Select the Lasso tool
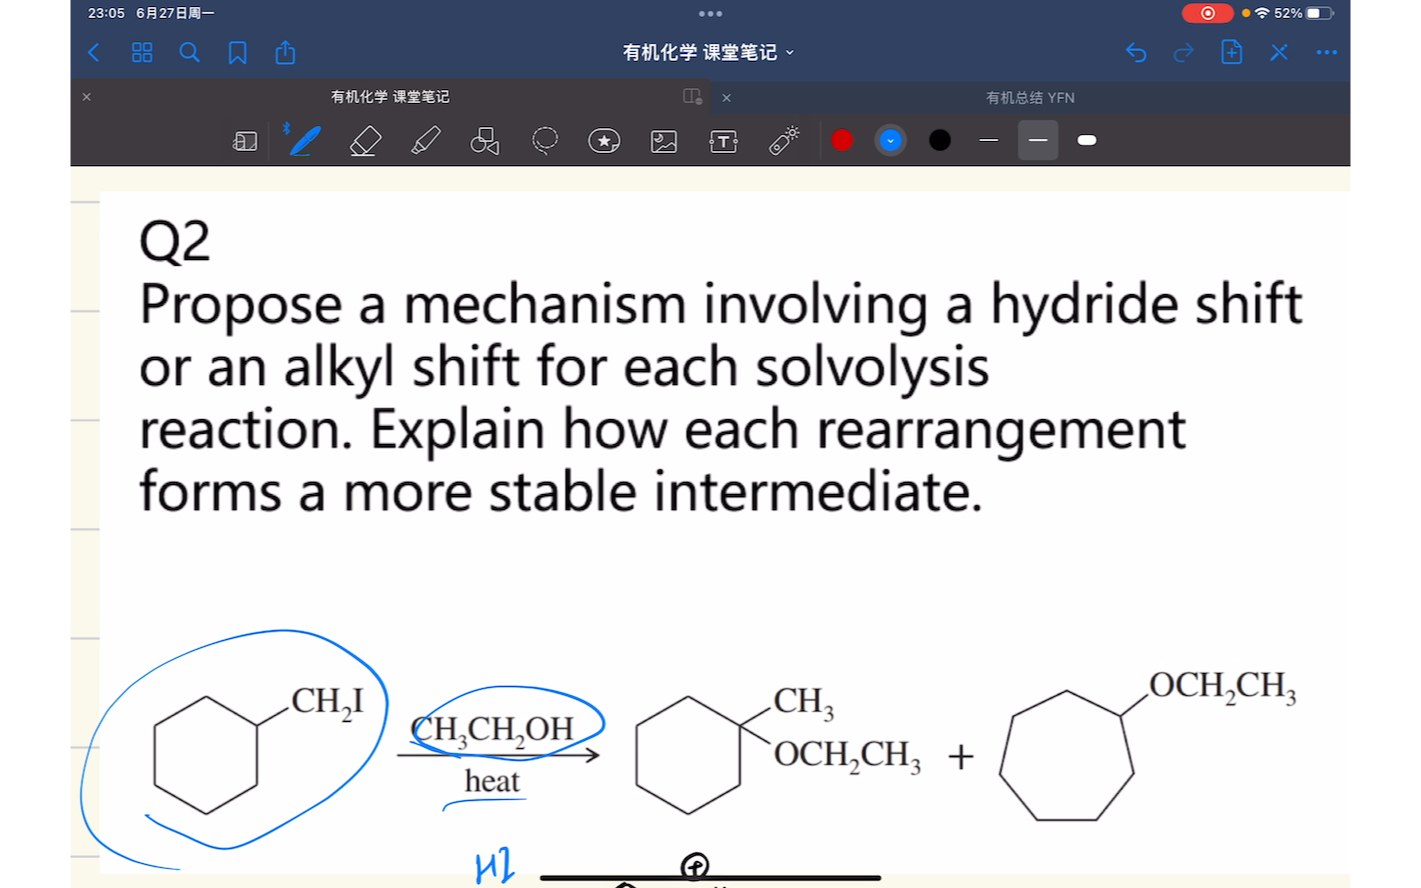Viewport: 1421px width, 888px height. (545, 141)
